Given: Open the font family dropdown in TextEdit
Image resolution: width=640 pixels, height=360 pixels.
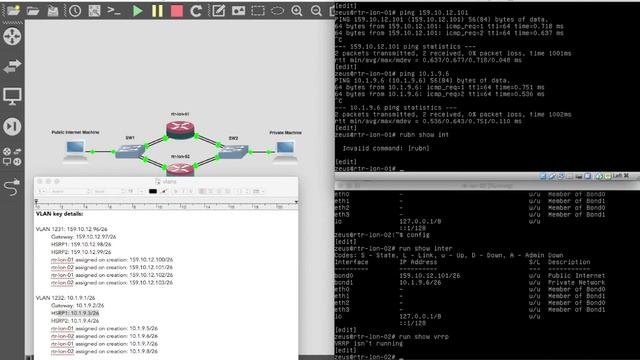Looking at the screenshot, I should tap(70, 191).
